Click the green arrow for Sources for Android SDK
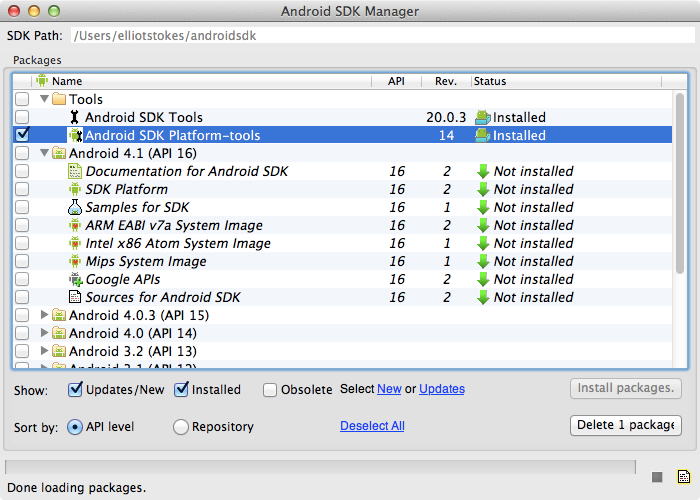The height and width of the screenshot is (500, 700). (x=483, y=297)
